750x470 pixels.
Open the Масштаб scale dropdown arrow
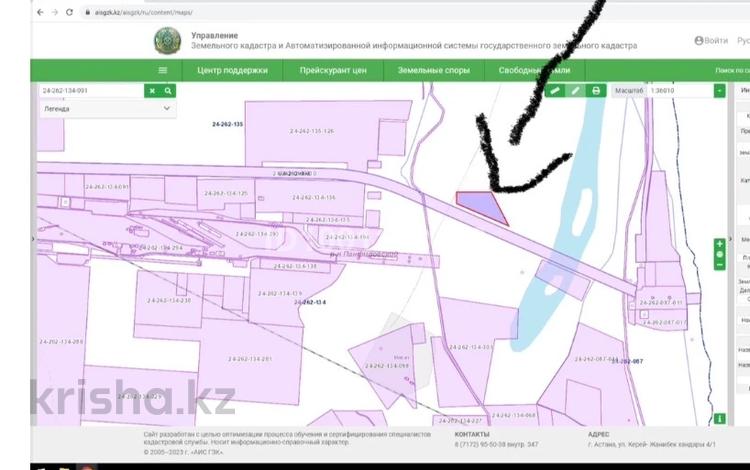(x=719, y=90)
